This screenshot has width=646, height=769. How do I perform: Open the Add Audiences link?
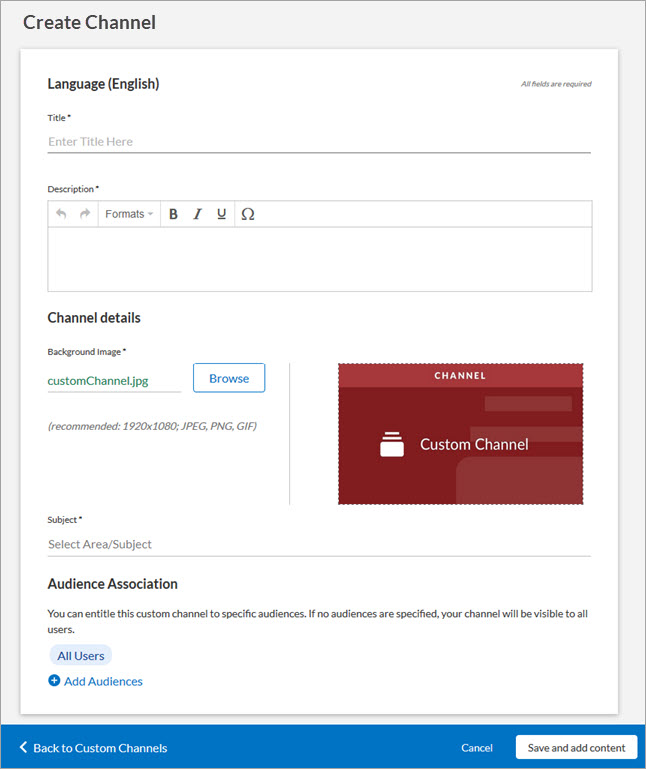pos(103,681)
